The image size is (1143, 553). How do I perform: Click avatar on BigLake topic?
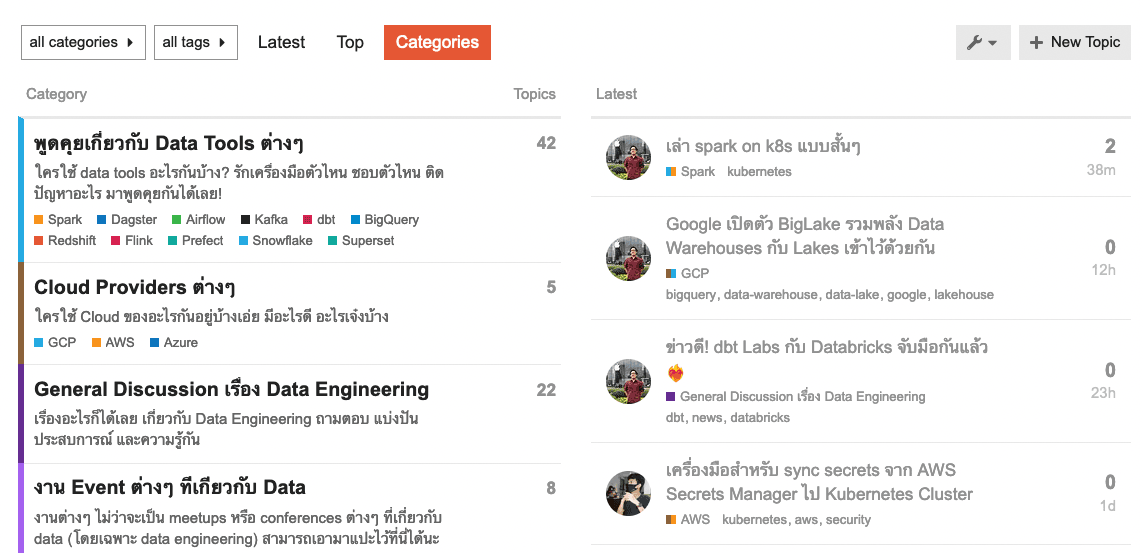(629, 258)
